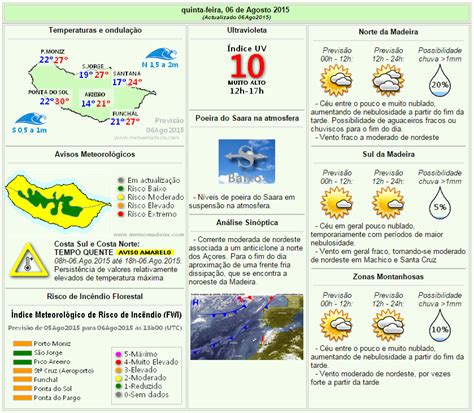The width and height of the screenshot is (474, 413).
Task: Open the synoptic satellite analysis image
Action: pos(247,327)
